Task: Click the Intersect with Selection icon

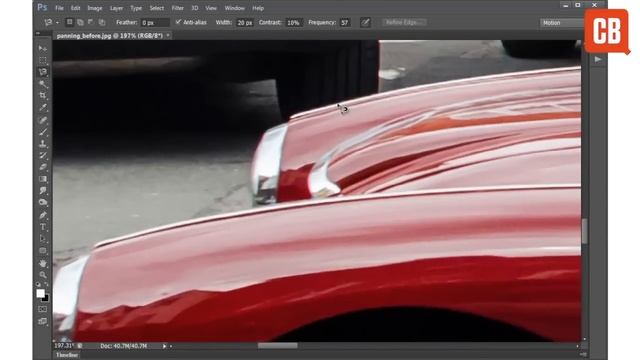Action: [x=102, y=22]
